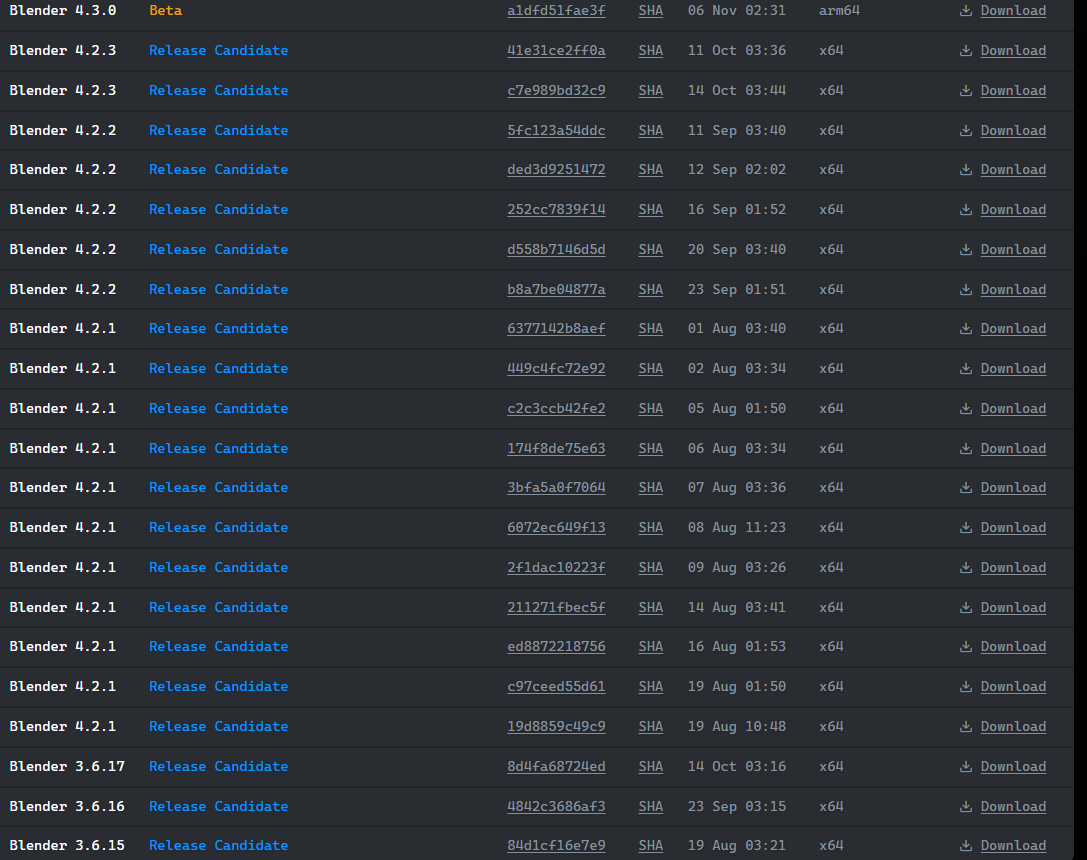Click download icon for build ded3d9251472
Viewport: 1087px width, 860px height.
tap(966, 170)
